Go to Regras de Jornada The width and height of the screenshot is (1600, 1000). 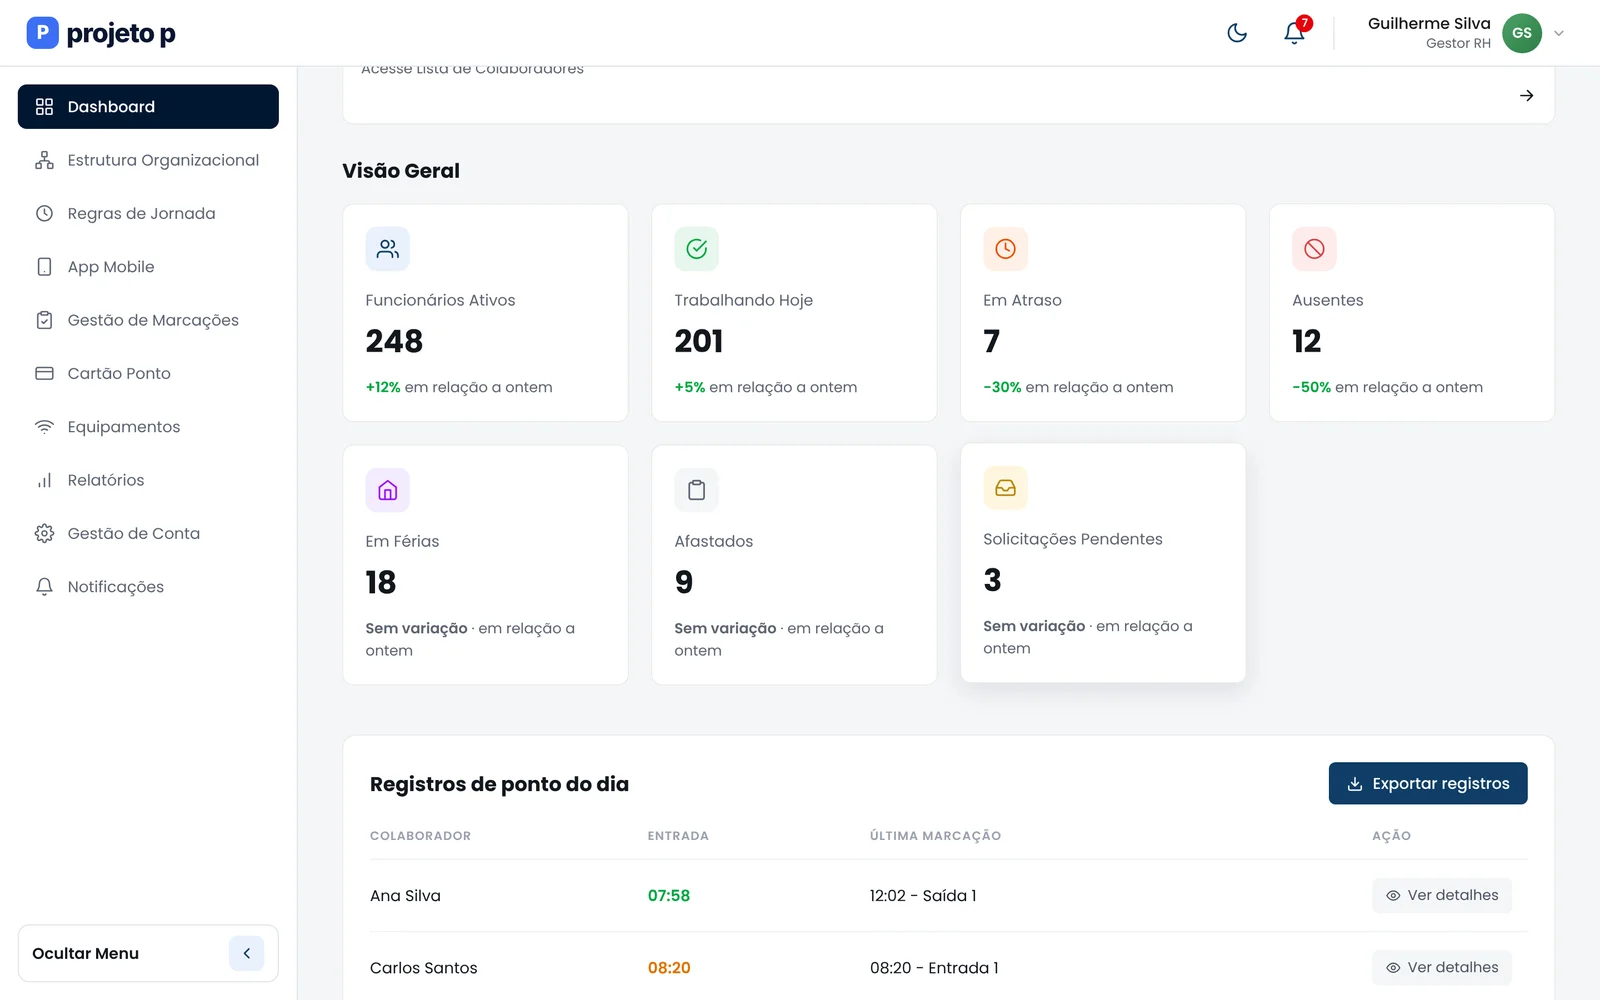pos(148,213)
